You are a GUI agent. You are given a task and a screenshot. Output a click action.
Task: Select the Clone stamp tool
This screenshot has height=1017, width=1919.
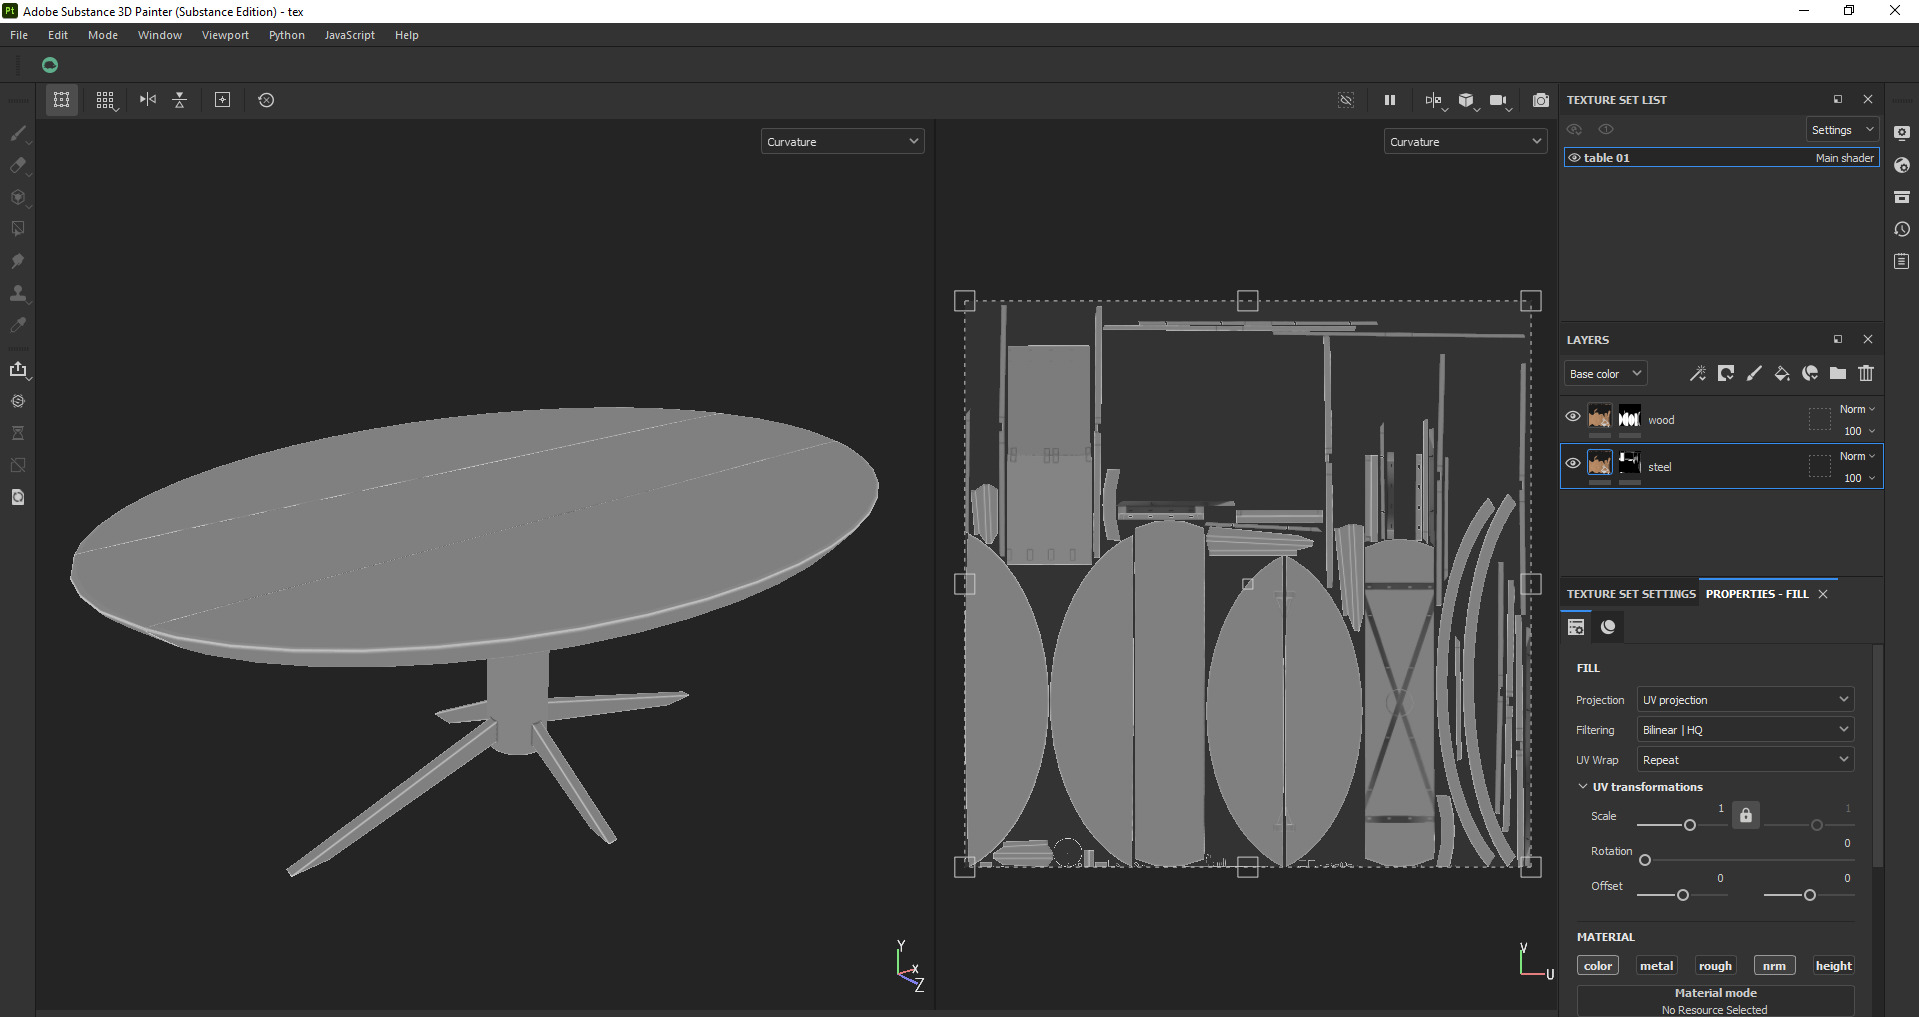(x=18, y=293)
